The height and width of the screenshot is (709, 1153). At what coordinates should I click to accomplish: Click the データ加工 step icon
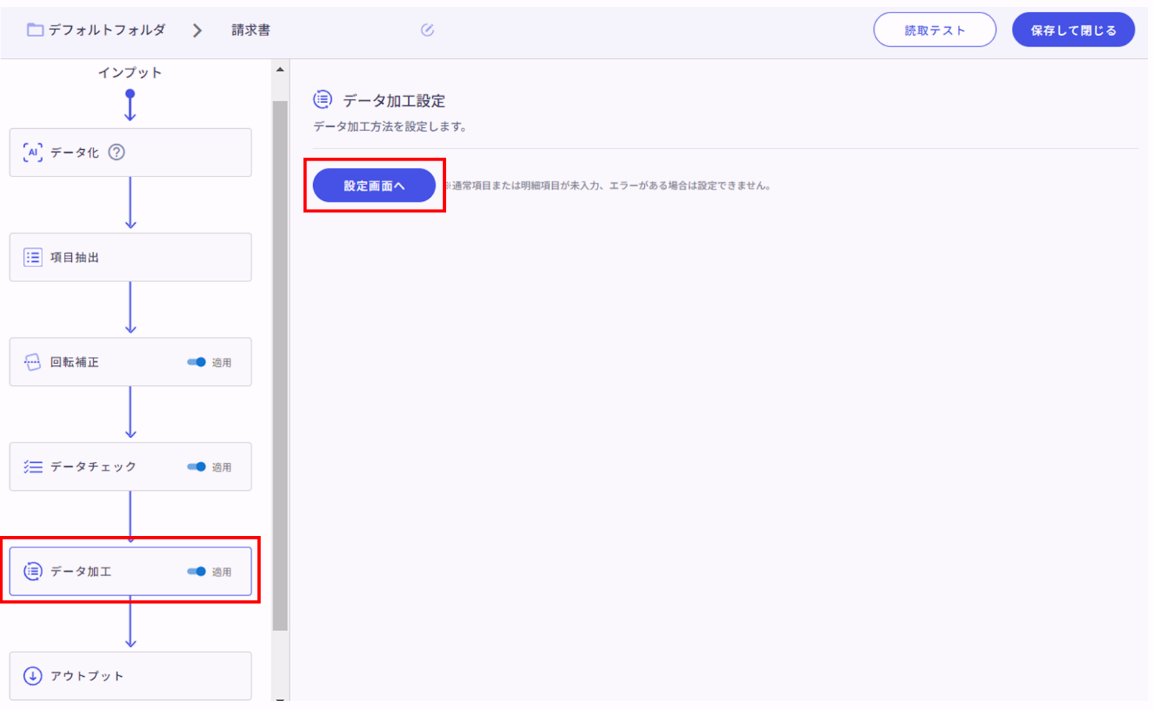(x=32, y=572)
